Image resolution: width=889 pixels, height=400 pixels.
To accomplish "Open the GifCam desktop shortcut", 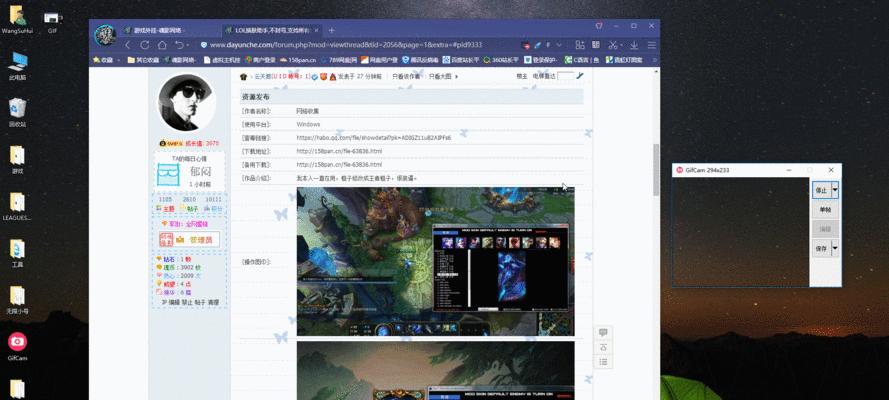I will coord(17,342).
